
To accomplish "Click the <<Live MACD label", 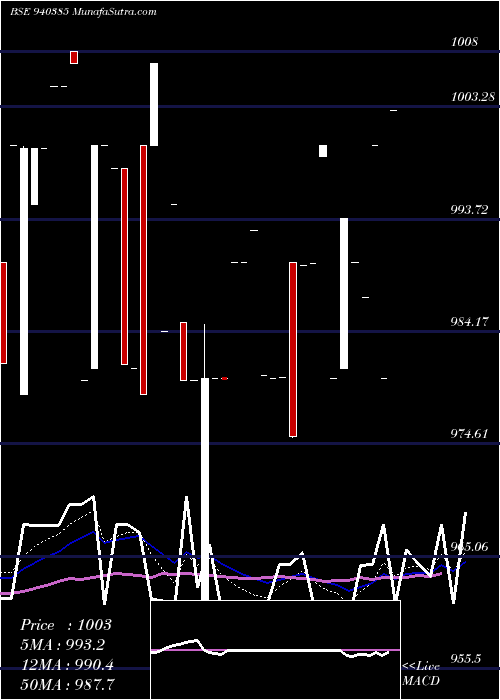I will 421,673.
